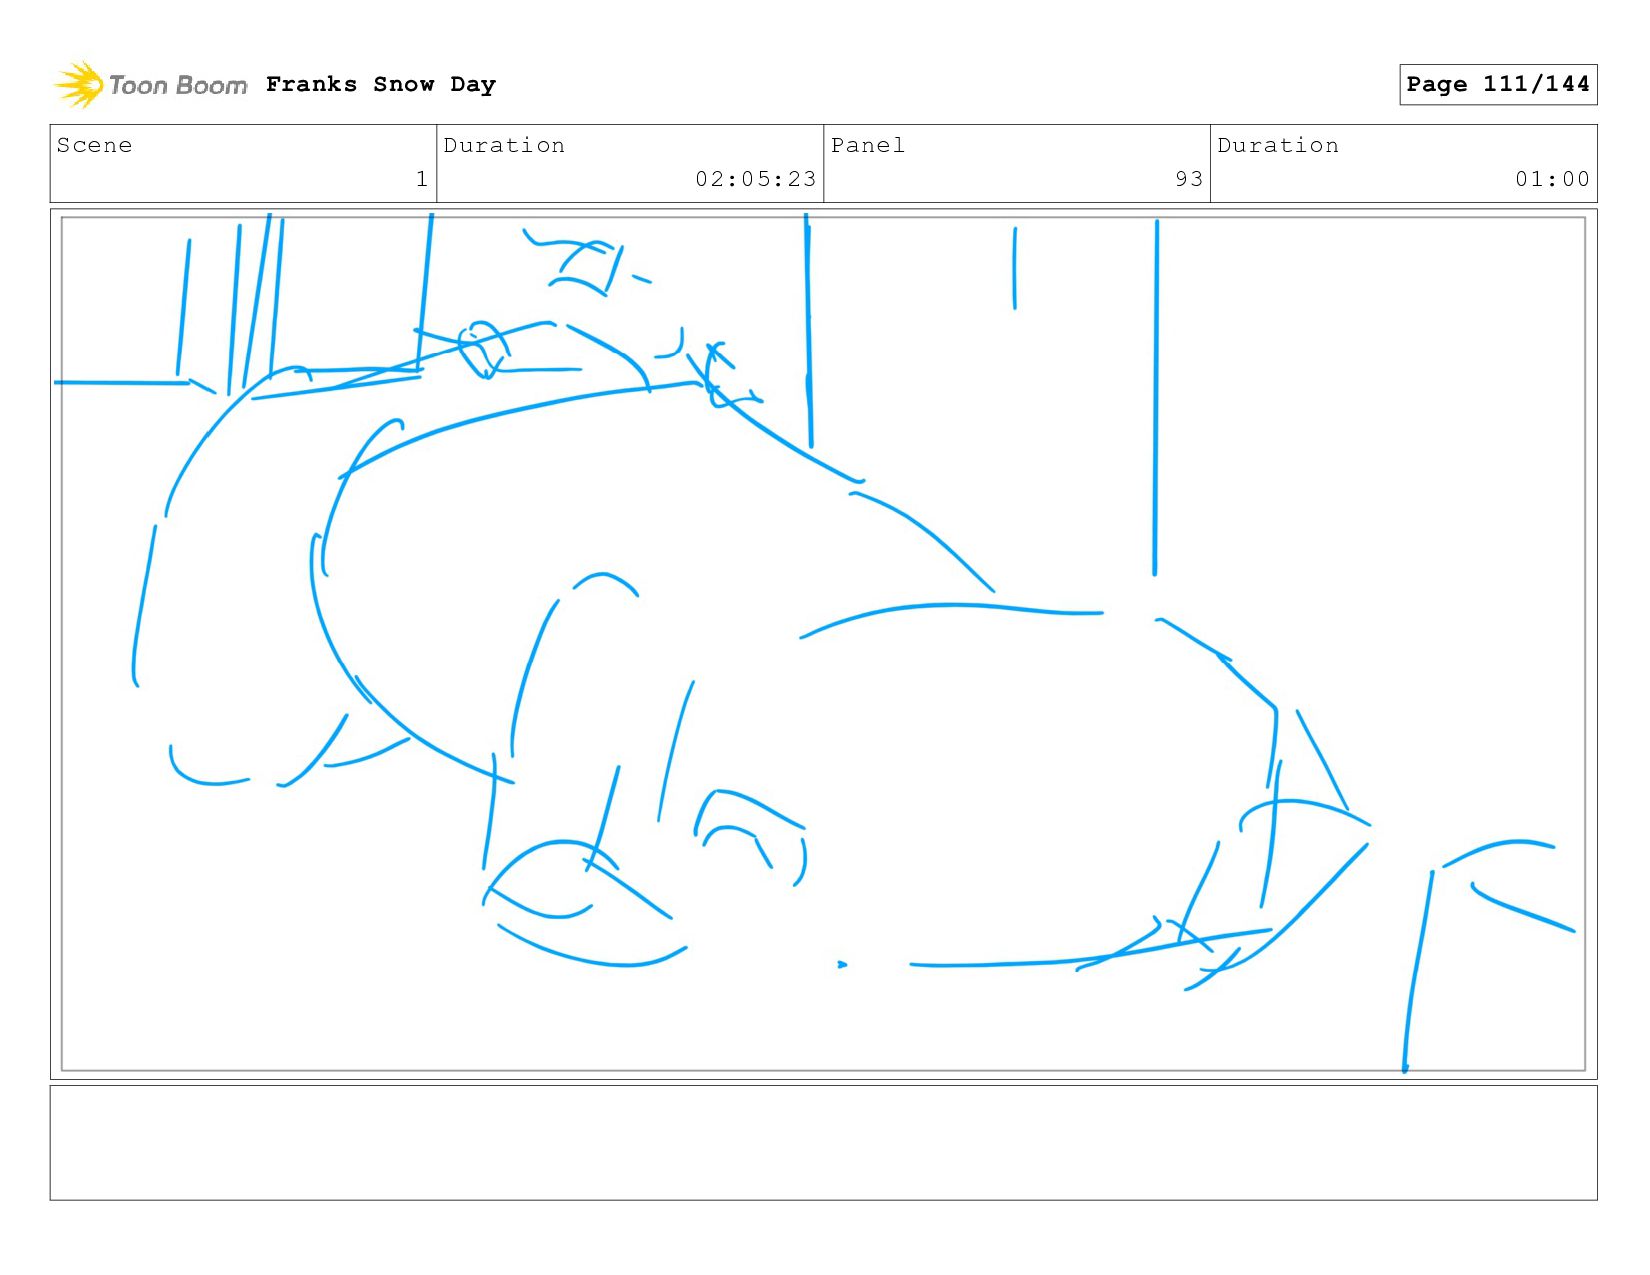Image resolution: width=1650 pixels, height=1275 pixels.
Task: Click the panel number '93'
Action: (x=1189, y=179)
